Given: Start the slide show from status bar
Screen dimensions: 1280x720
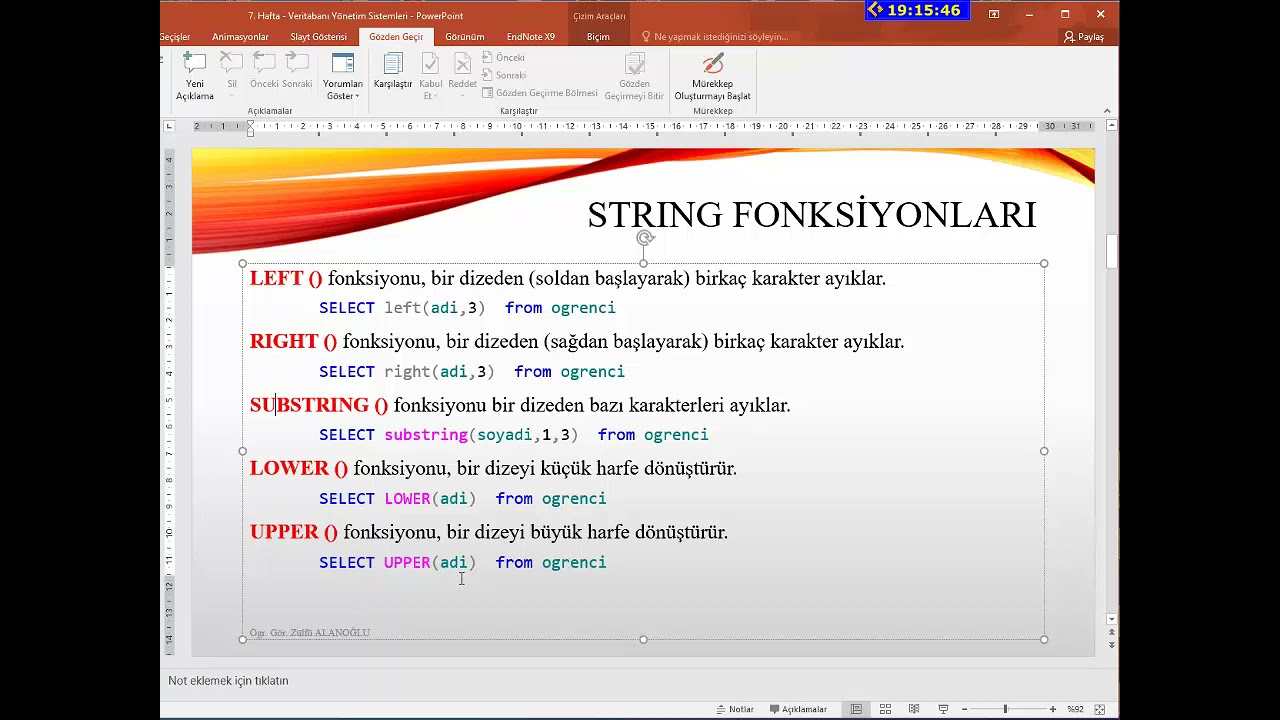Looking at the screenshot, I should point(943,709).
